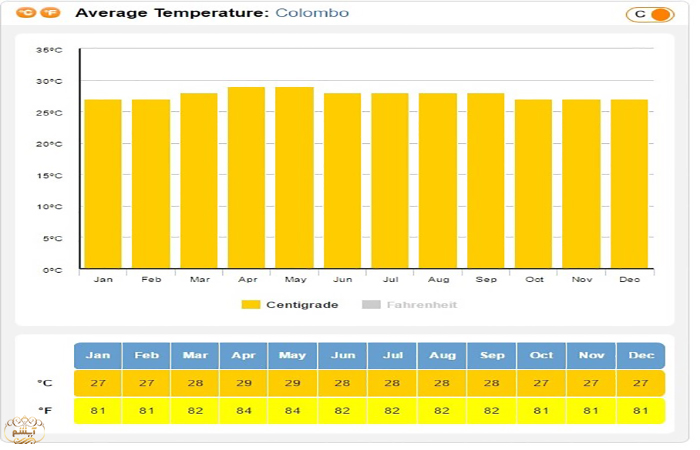
Task: Click the Jan column header in table
Action: click(98, 356)
